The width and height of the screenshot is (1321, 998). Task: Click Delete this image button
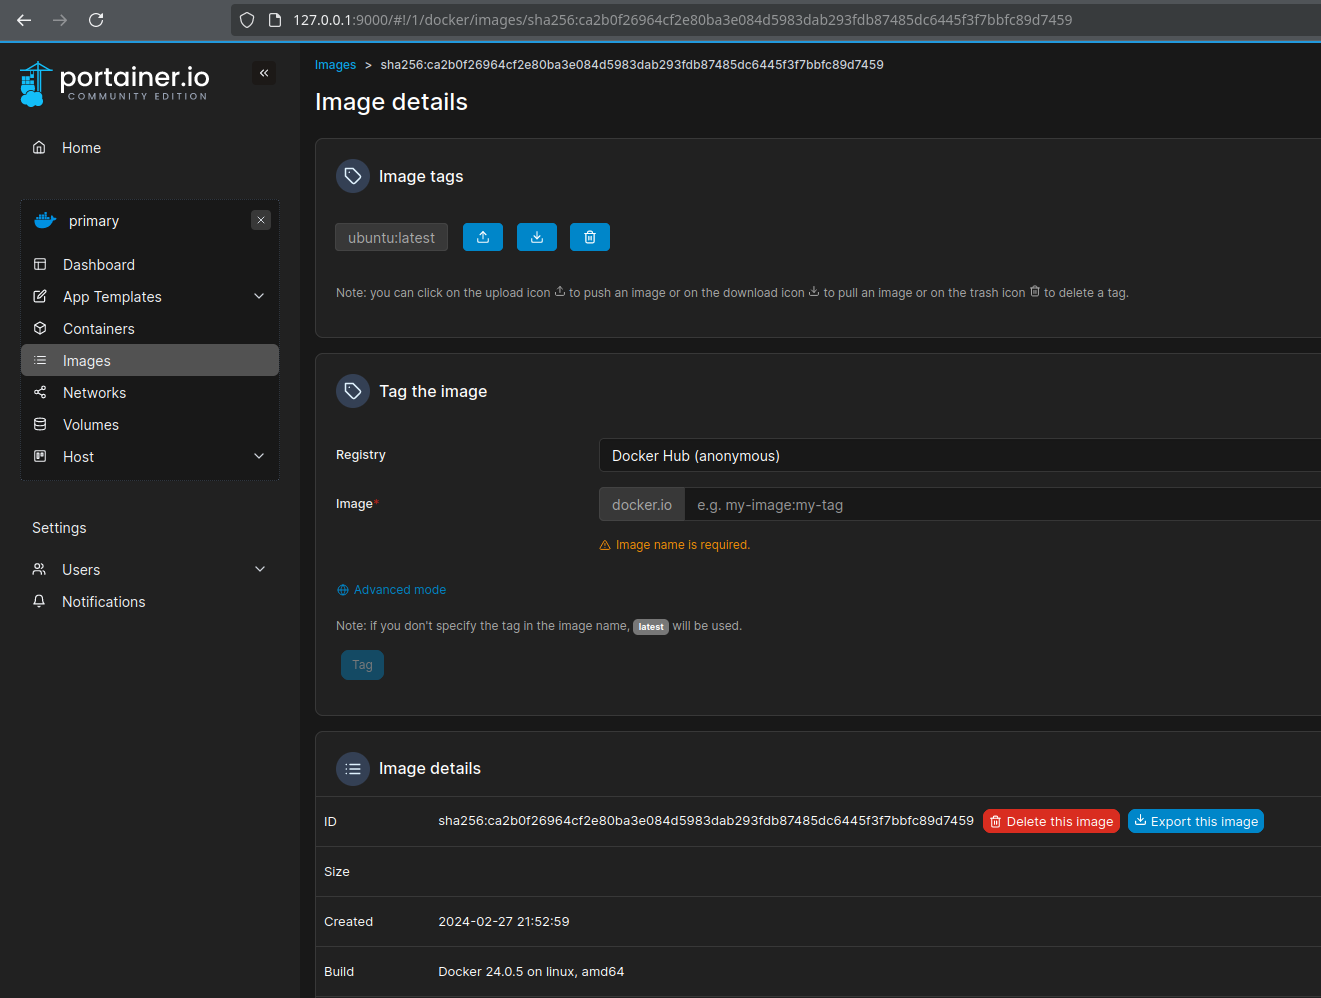(x=1051, y=821)
